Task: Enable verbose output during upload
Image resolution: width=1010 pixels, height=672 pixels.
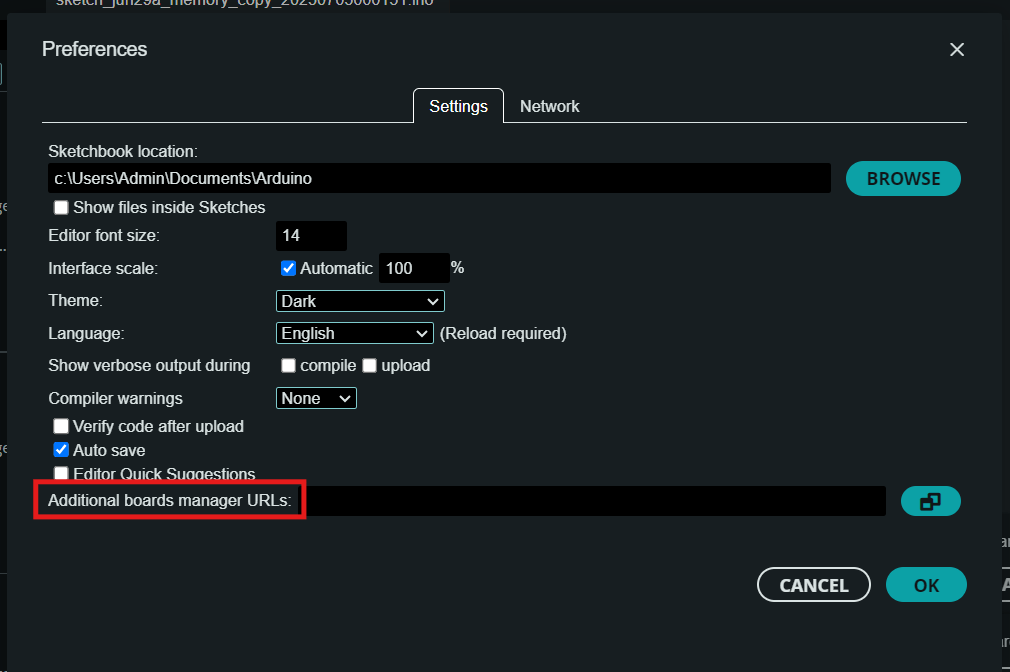Action: pyautogui.click(x=370, y=366)
